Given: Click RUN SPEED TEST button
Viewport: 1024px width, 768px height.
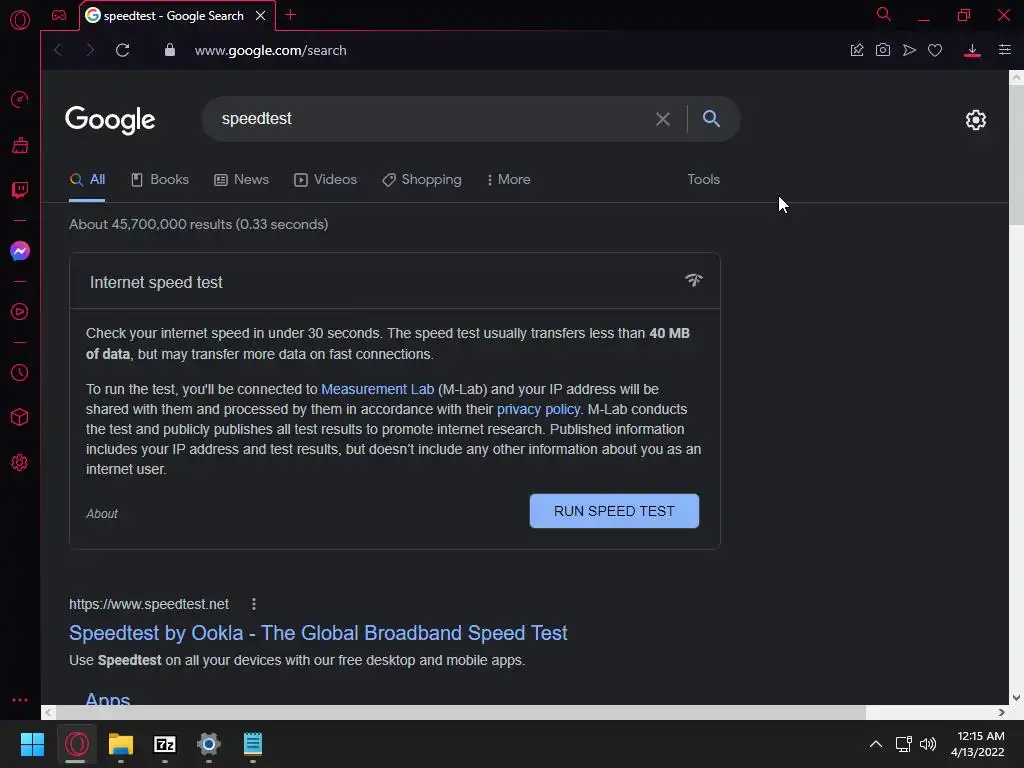Looking at the screenshot, I should pyautogui.click(x=614, y=511).
